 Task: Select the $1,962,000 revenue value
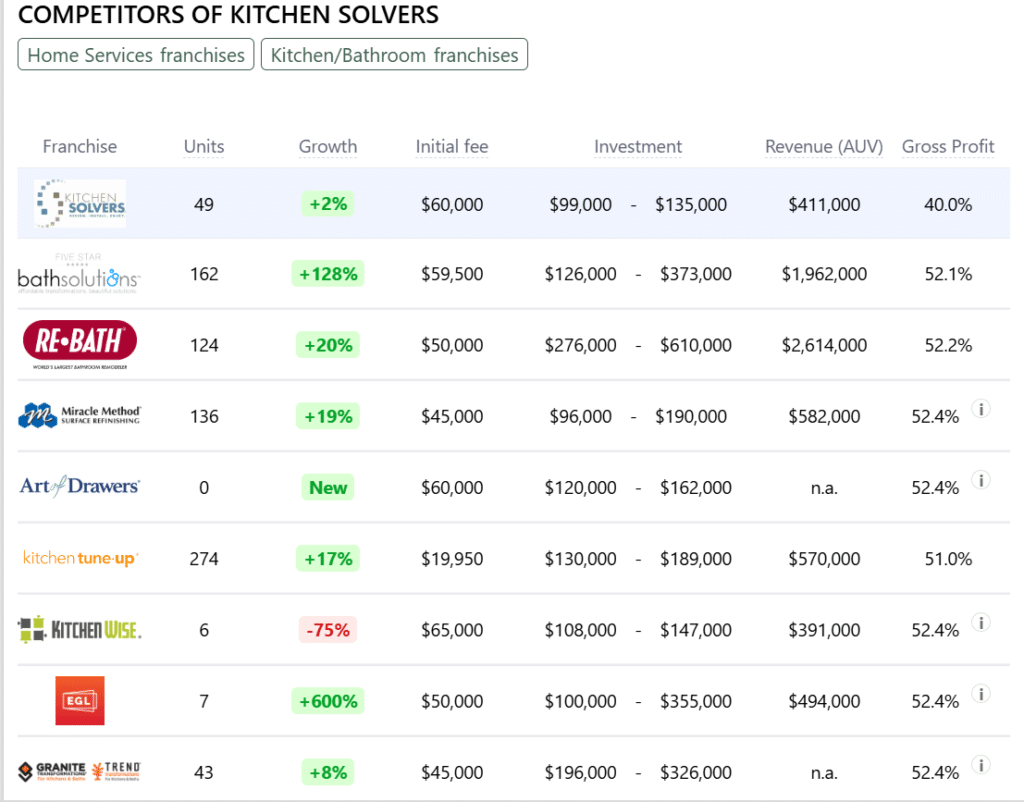coord(824,274)
